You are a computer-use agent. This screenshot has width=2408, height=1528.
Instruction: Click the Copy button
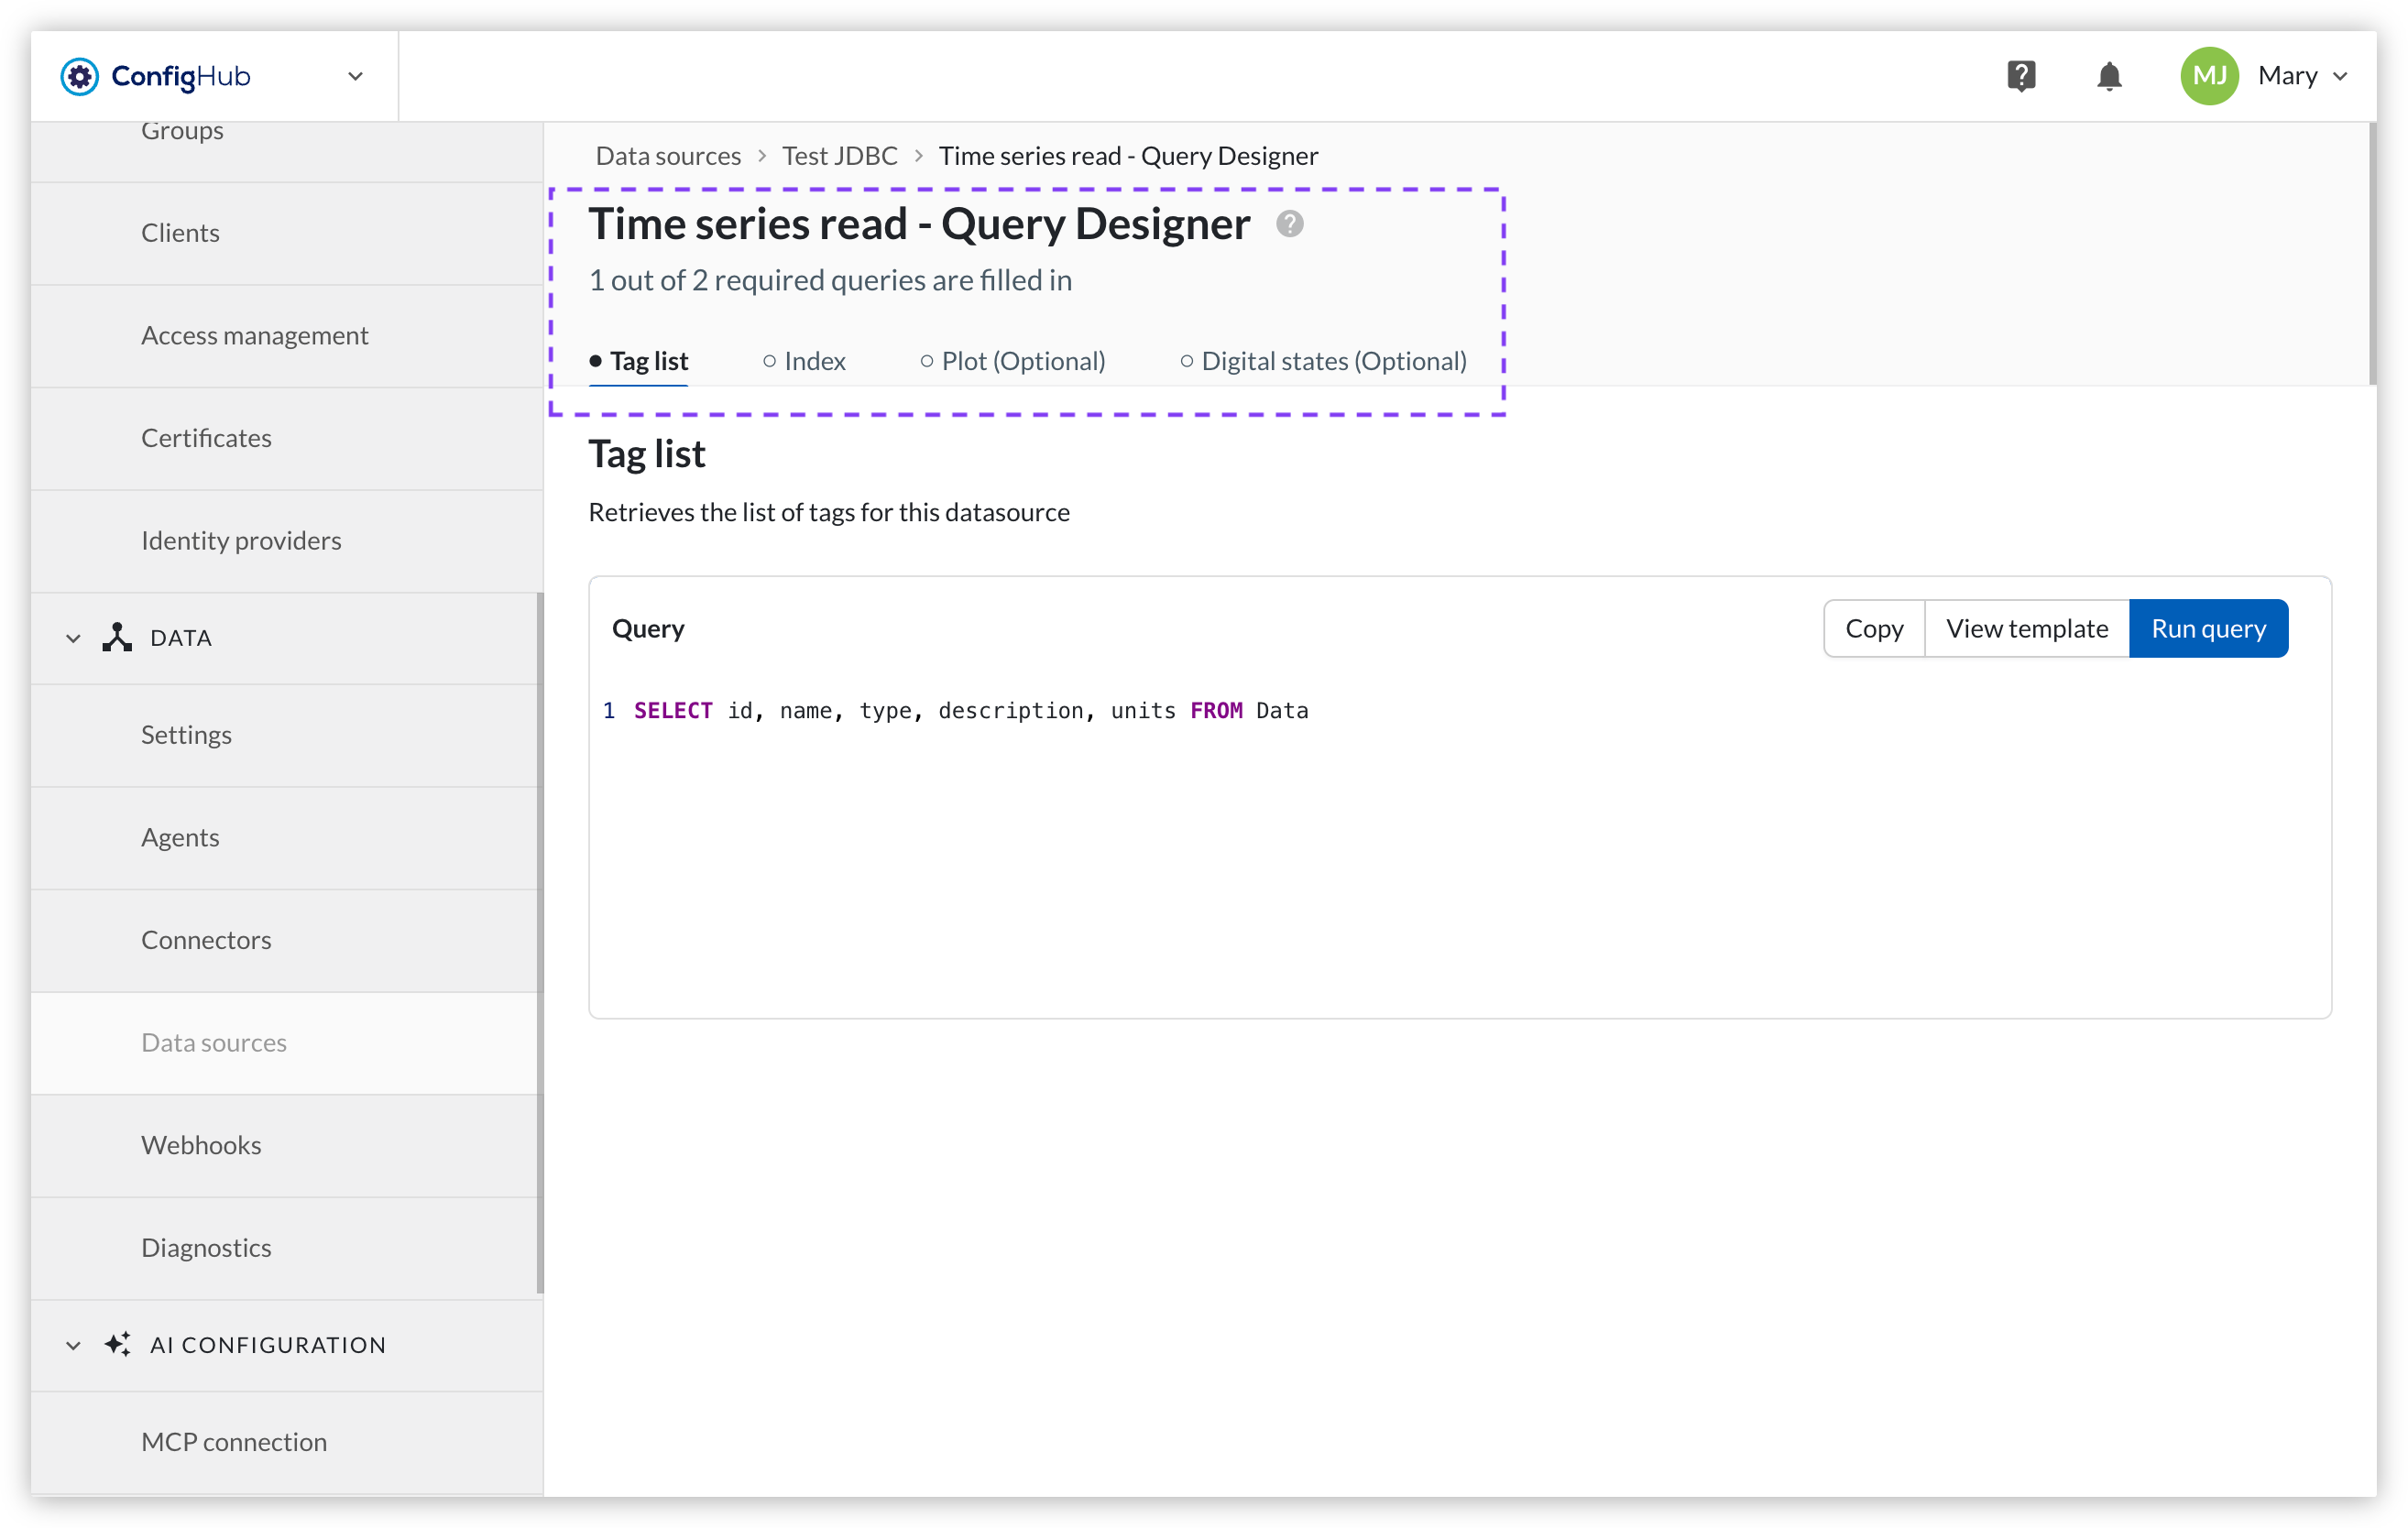coord(1874,628)
